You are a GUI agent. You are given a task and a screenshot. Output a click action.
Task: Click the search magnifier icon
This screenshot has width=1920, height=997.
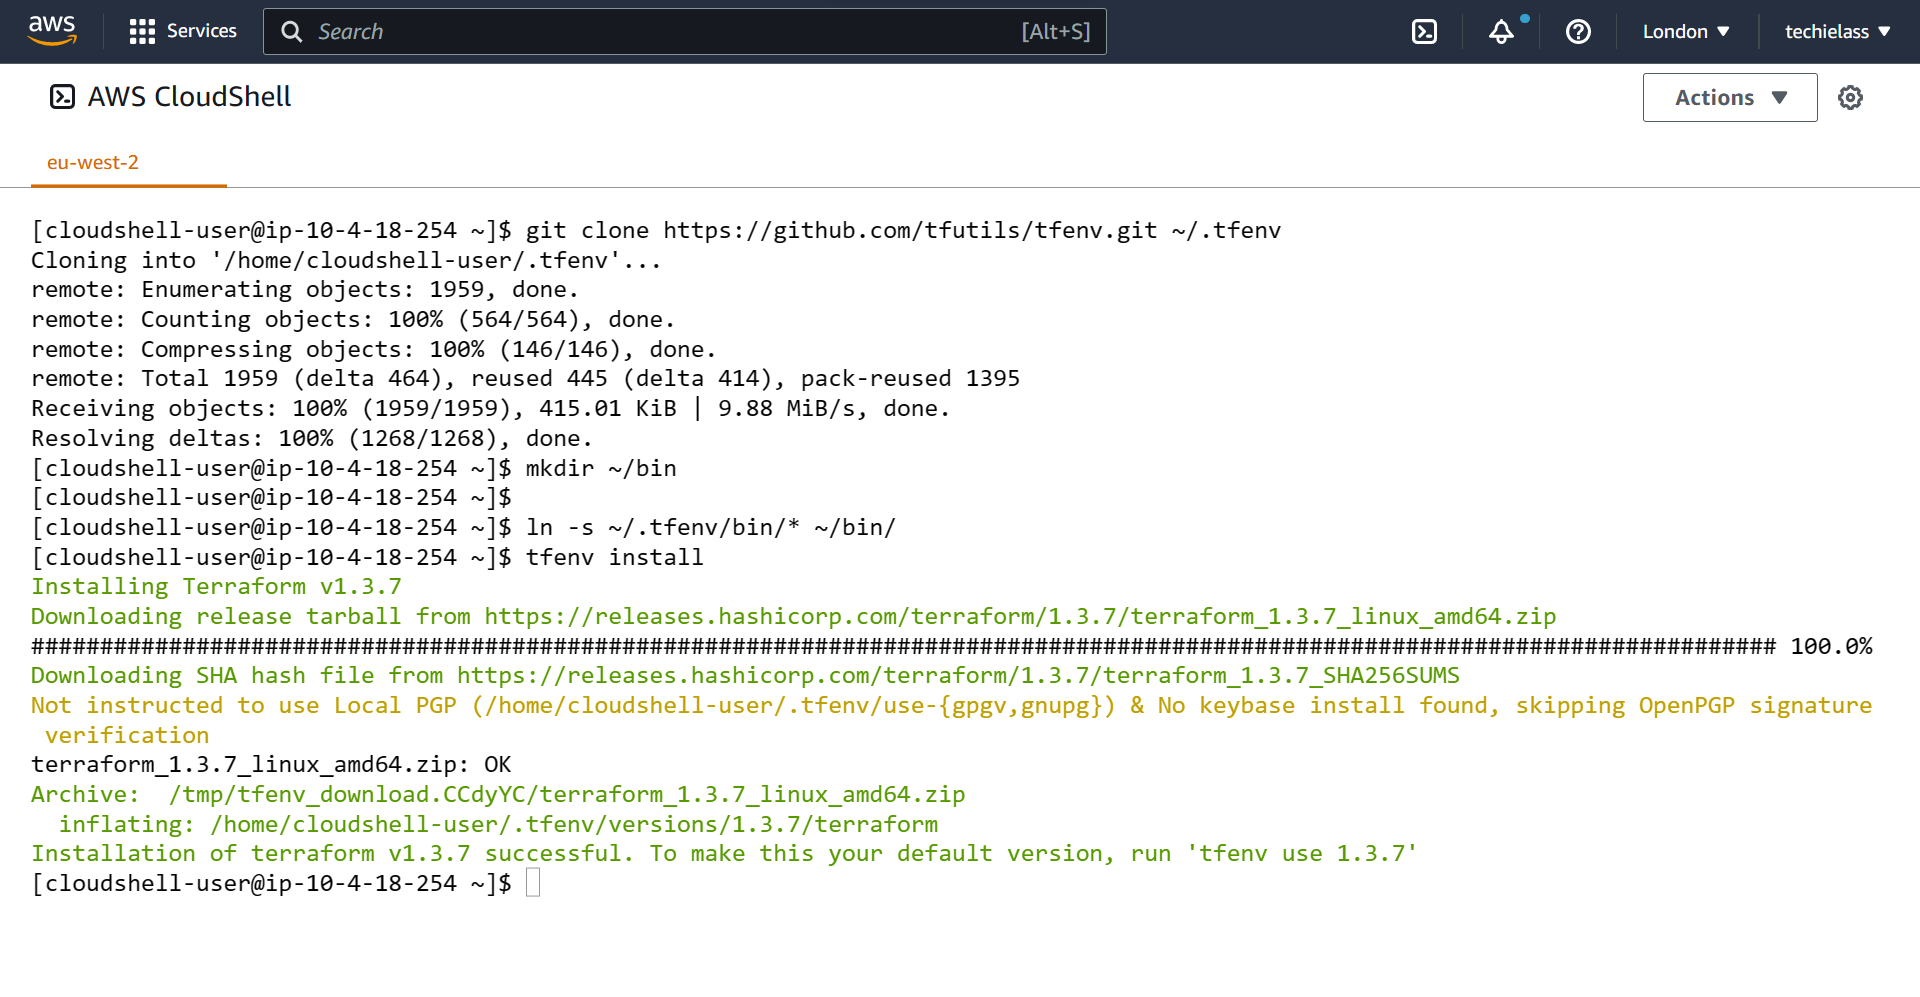pos(291,31)
